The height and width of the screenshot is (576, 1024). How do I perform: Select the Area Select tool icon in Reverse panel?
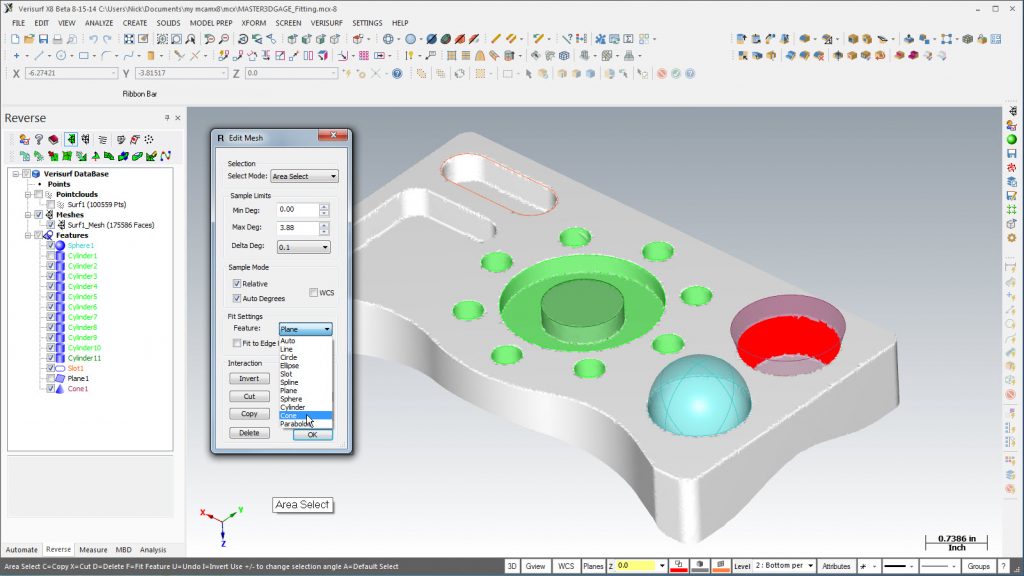click(x=70, y=140)
